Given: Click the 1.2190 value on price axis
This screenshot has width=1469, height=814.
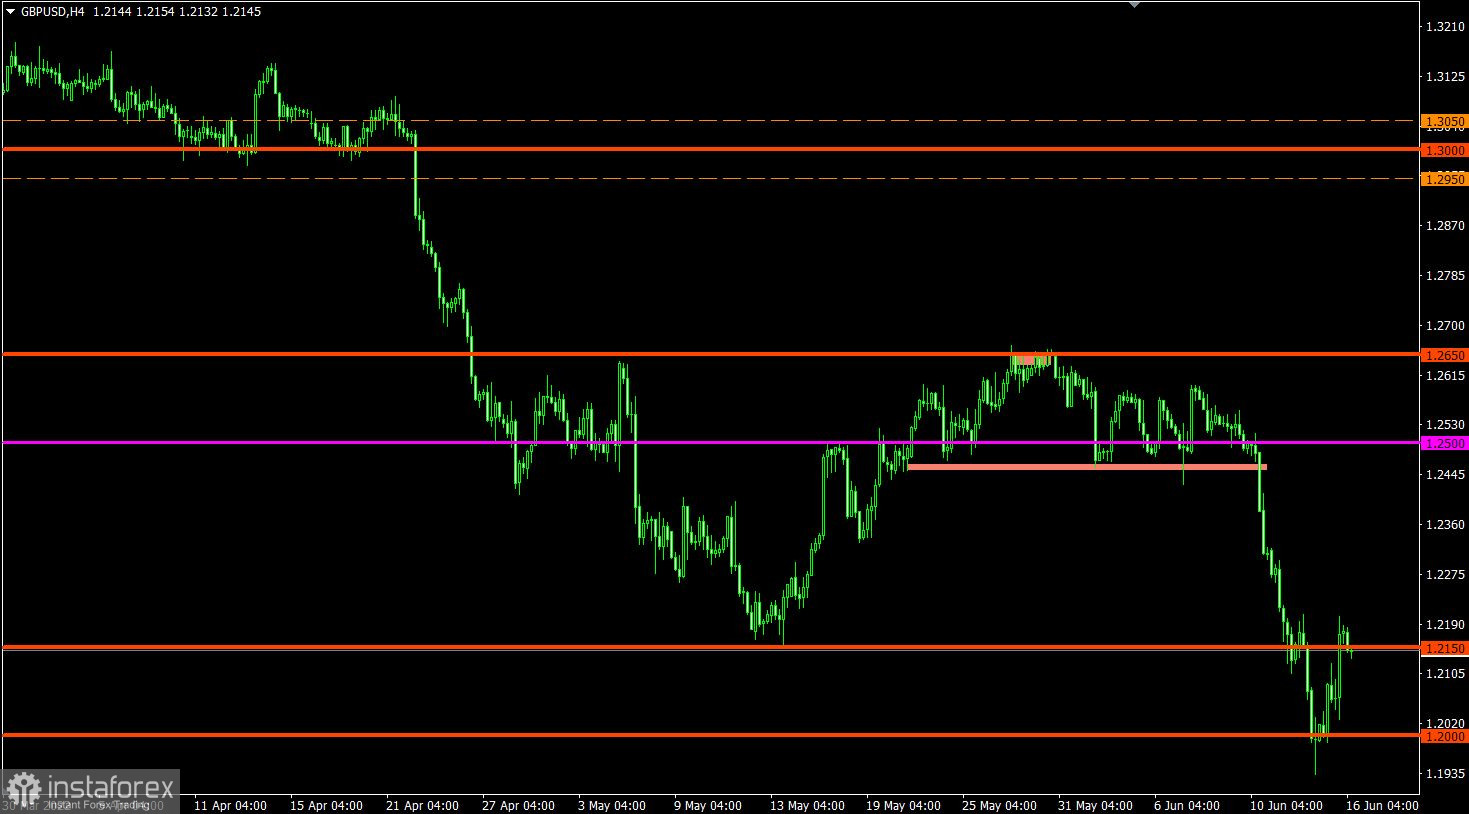Looking at the screenshot, I should pyautogui.click(x=1446, y=624).
